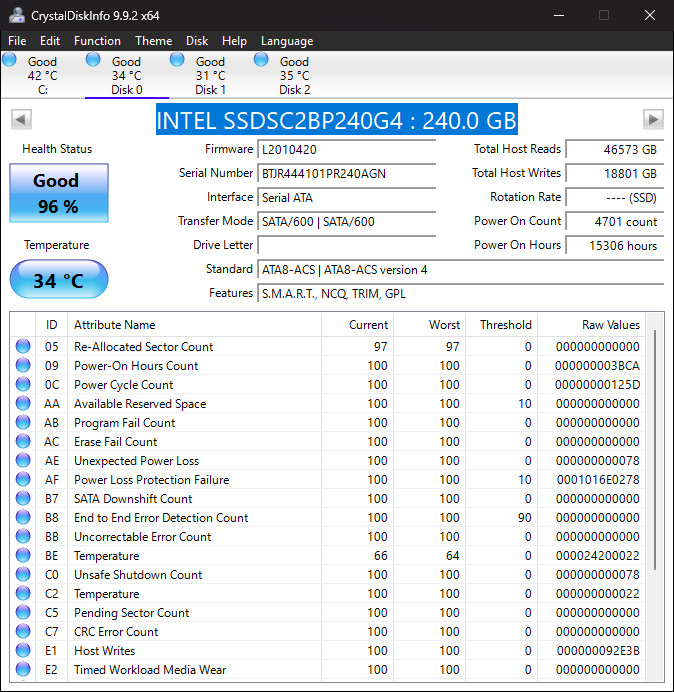
Task: Open the Help menu
Action: point(234,41)
